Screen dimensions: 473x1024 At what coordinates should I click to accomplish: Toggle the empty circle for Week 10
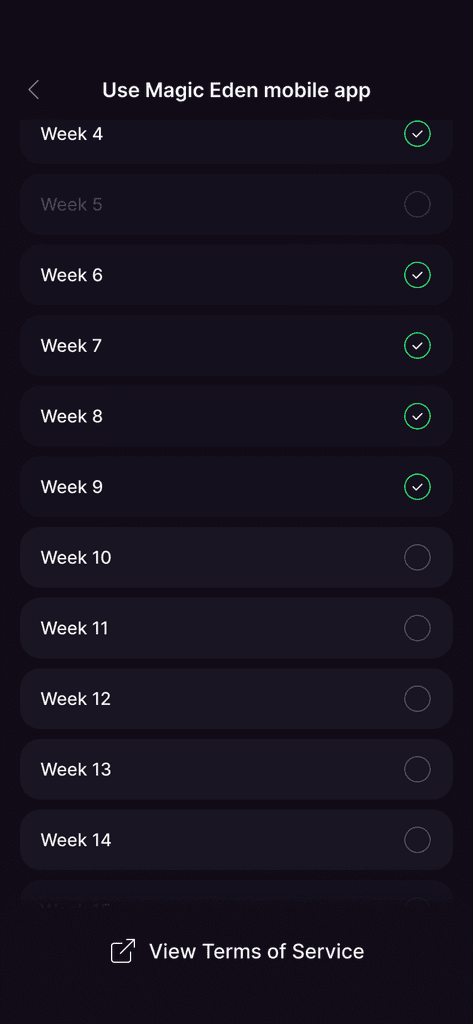[417, 557]
